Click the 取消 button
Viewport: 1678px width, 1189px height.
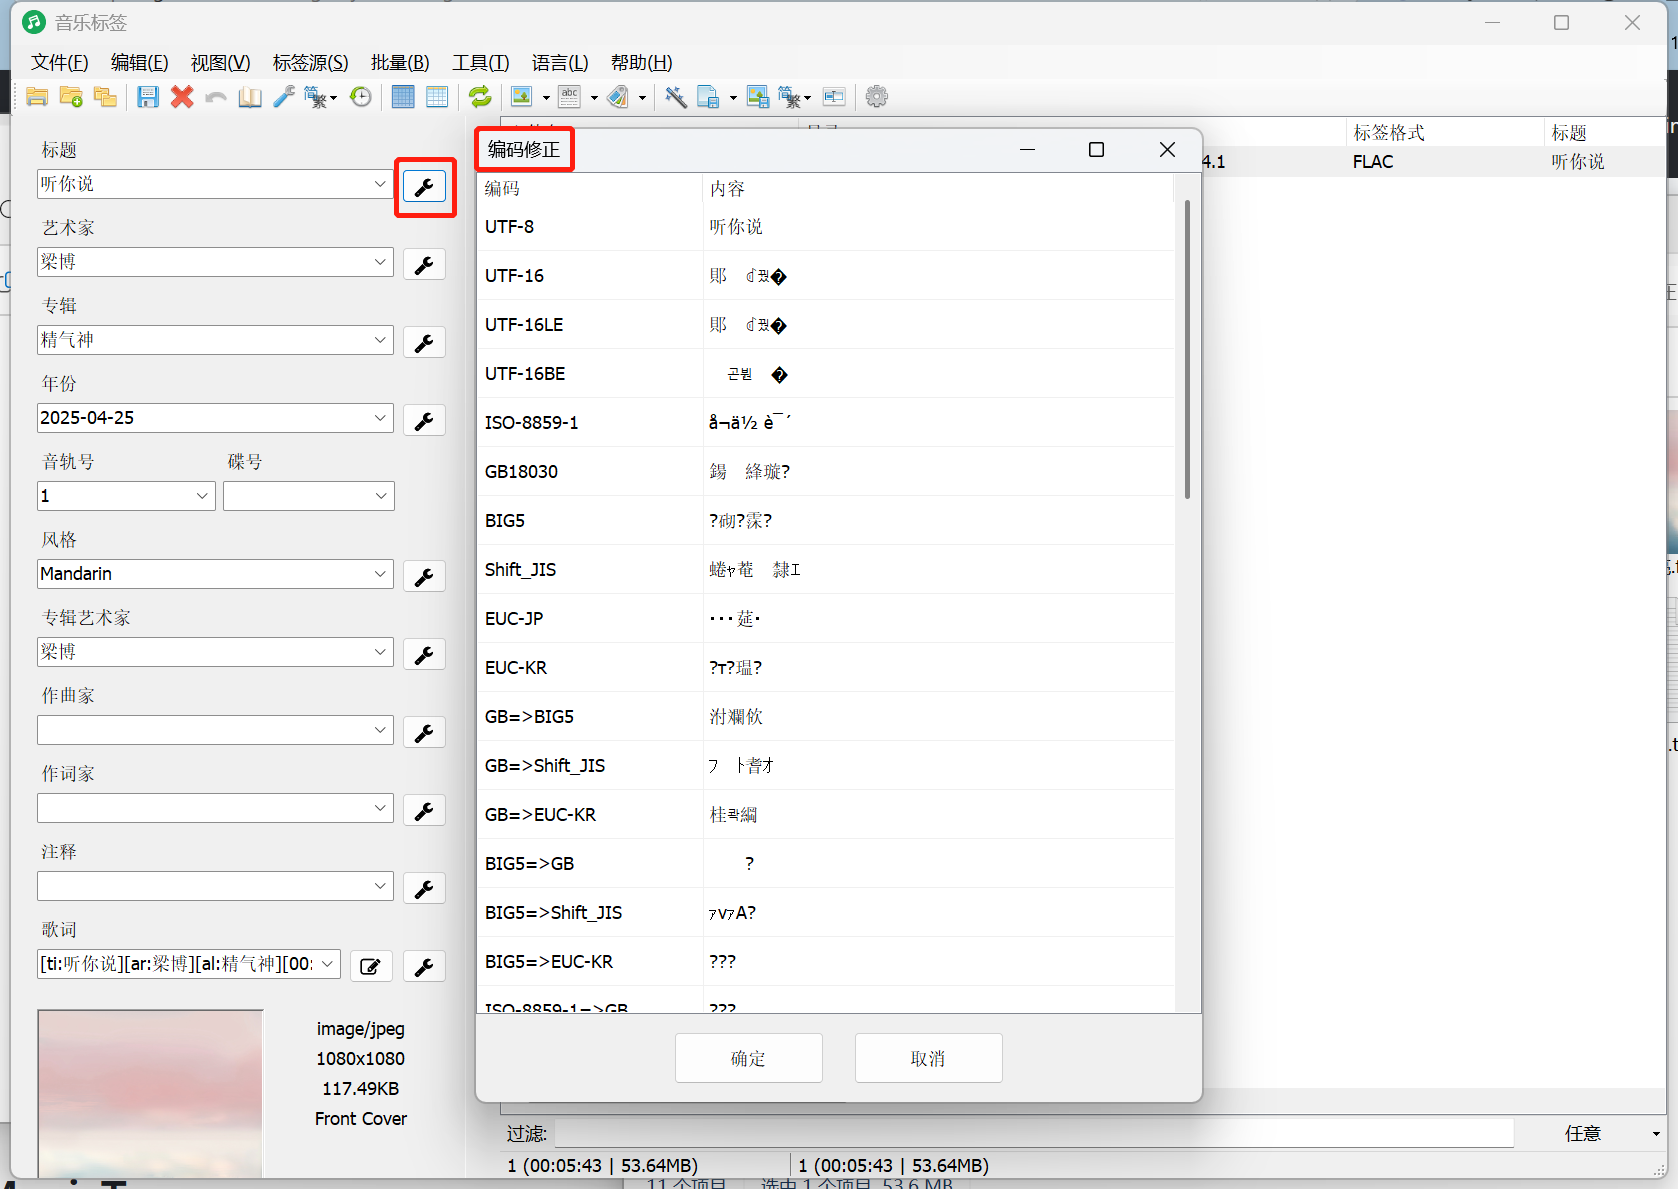pyautogui.click(x=928, y=1058)
